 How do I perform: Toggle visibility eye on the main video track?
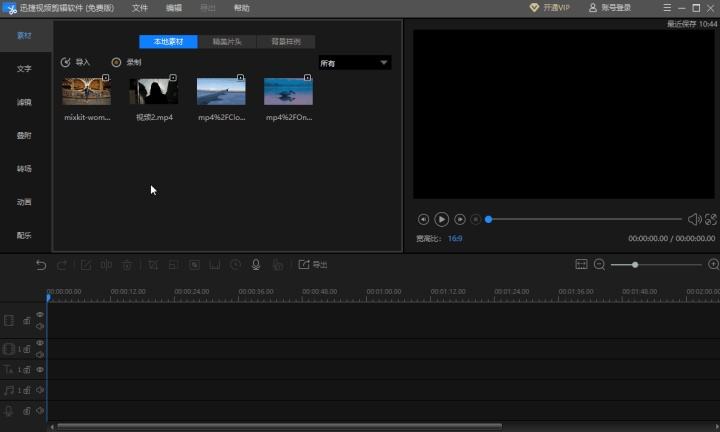(40, 315)
